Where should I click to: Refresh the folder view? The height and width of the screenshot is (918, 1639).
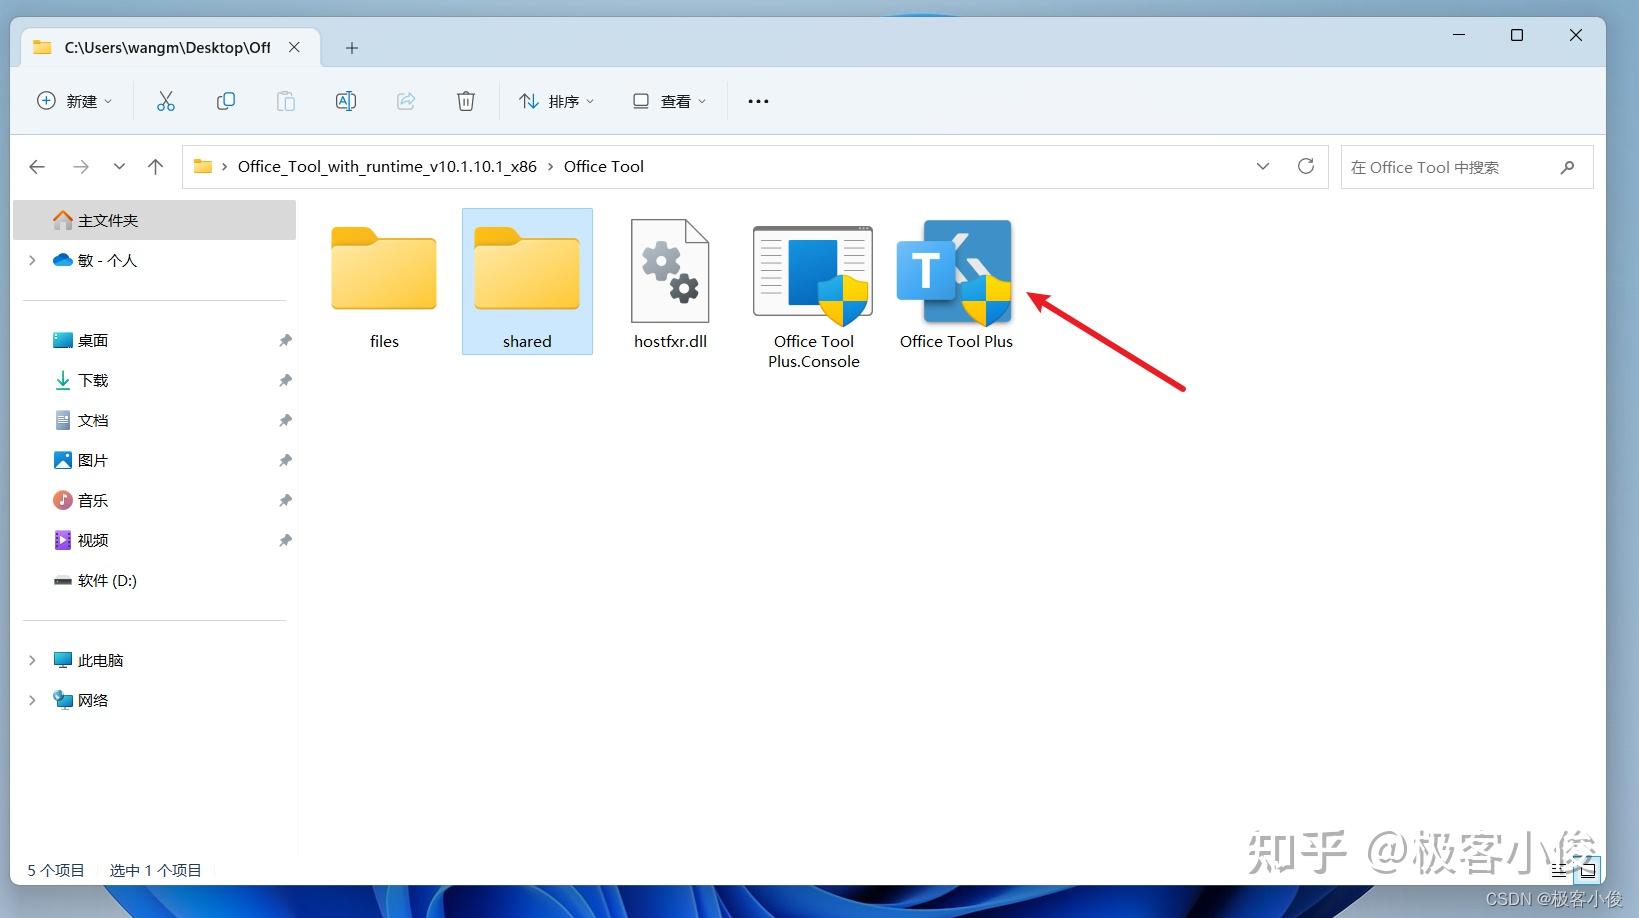point(1305,166)
